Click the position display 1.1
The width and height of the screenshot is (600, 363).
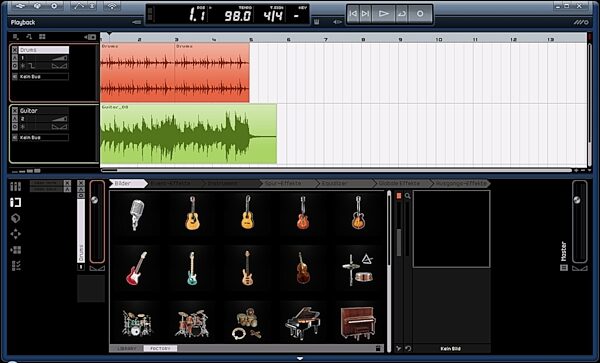tap(197, 15)
